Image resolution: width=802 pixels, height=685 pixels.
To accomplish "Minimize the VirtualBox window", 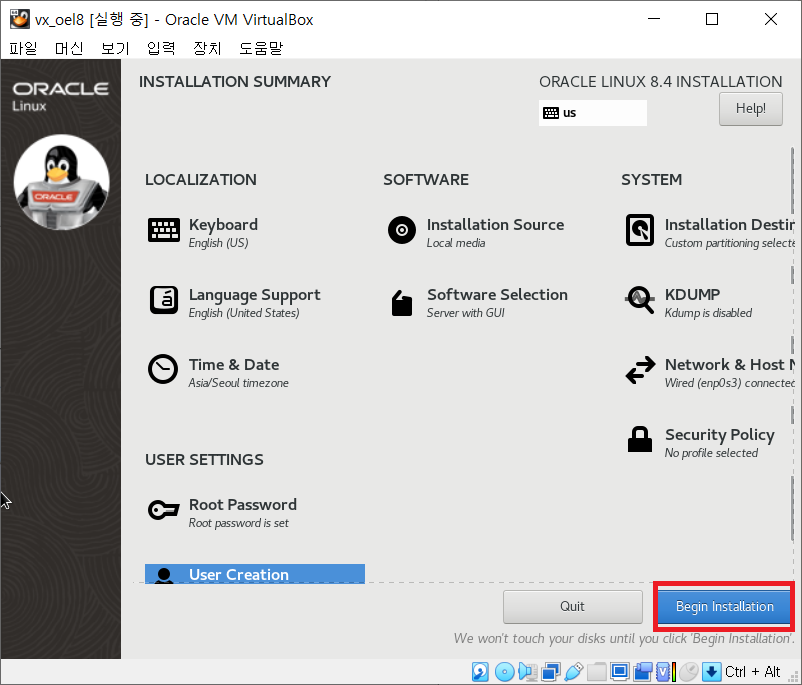I will (654, 19).
